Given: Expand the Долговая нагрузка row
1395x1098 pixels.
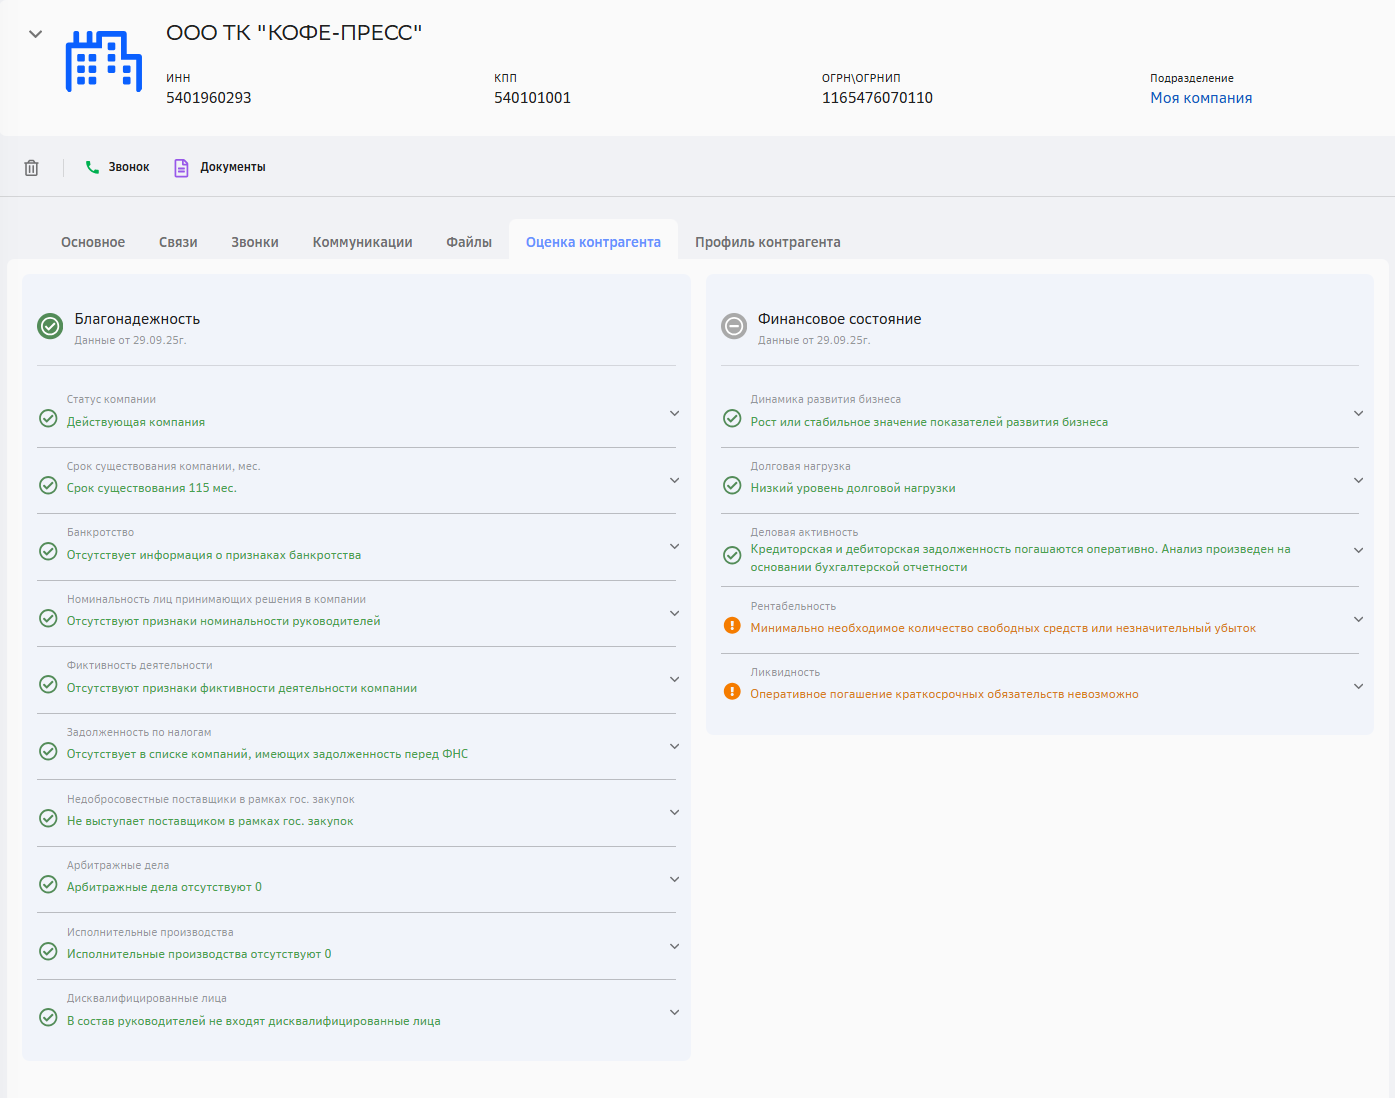Looking at the screenshot, I should 1358,480.
